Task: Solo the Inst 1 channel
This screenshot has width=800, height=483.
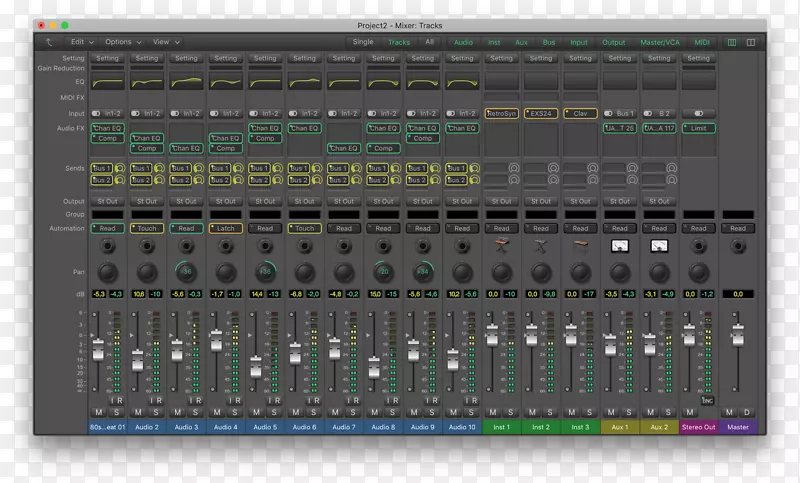Action: pyautogui.click(x=510, y=412)
